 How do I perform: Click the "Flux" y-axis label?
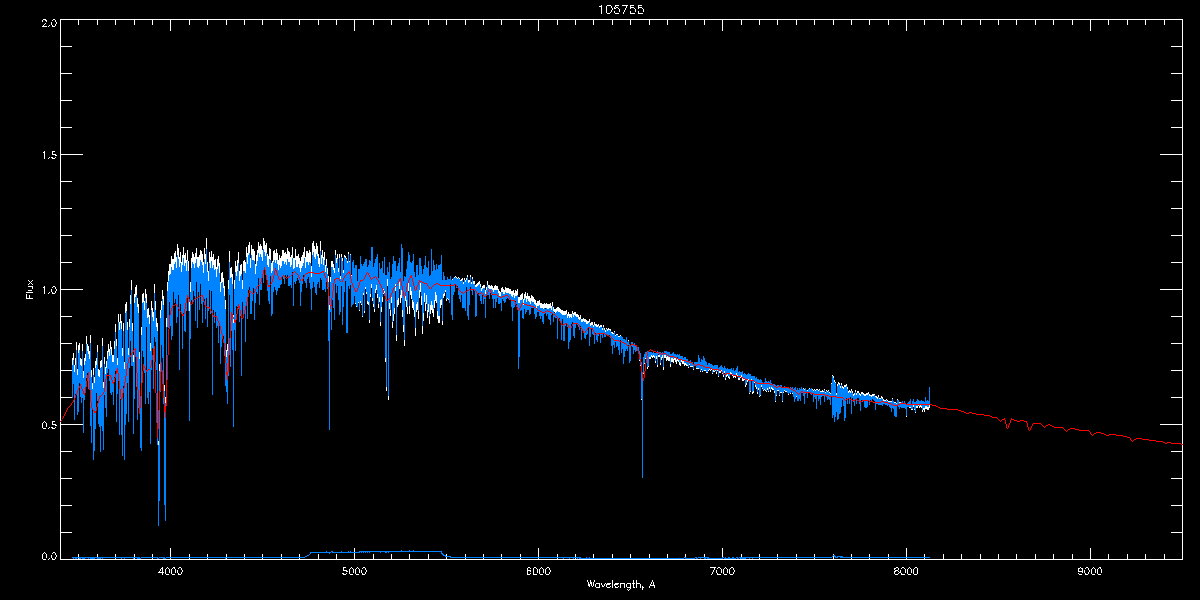coord(30,289)
